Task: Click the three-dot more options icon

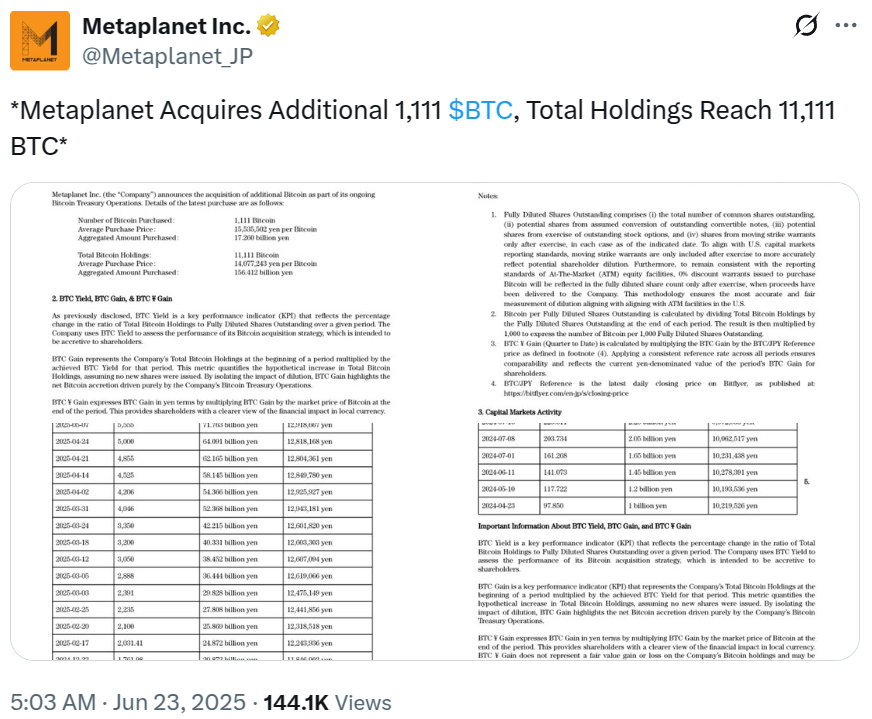Action: 846,26
